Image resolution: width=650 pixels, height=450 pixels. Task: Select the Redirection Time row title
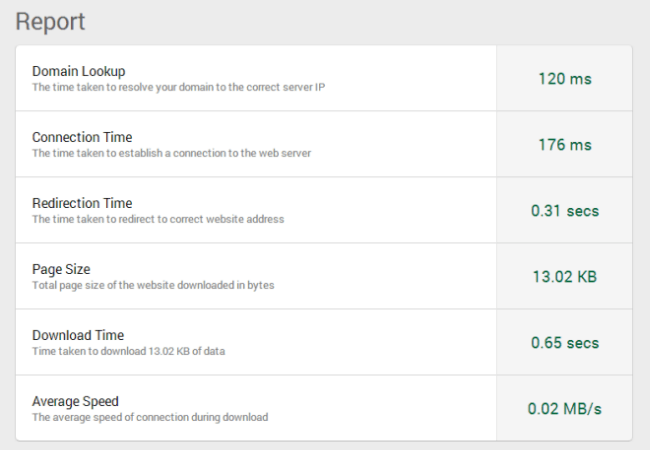pyautogui.click(x=82, y=203)
